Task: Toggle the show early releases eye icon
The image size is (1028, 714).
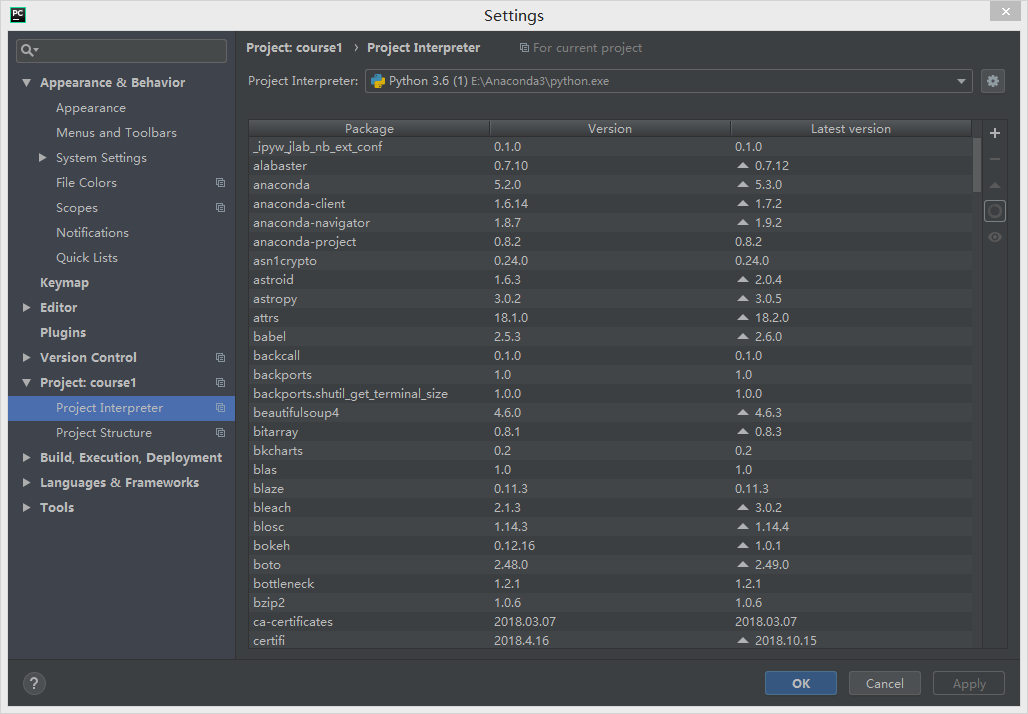Action: coord(995,237)
